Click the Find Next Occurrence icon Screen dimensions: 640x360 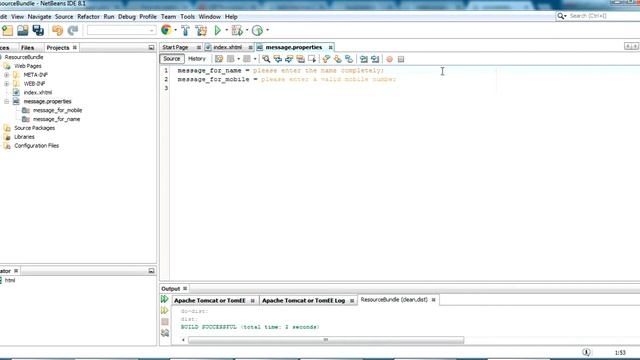coord(289,59)
